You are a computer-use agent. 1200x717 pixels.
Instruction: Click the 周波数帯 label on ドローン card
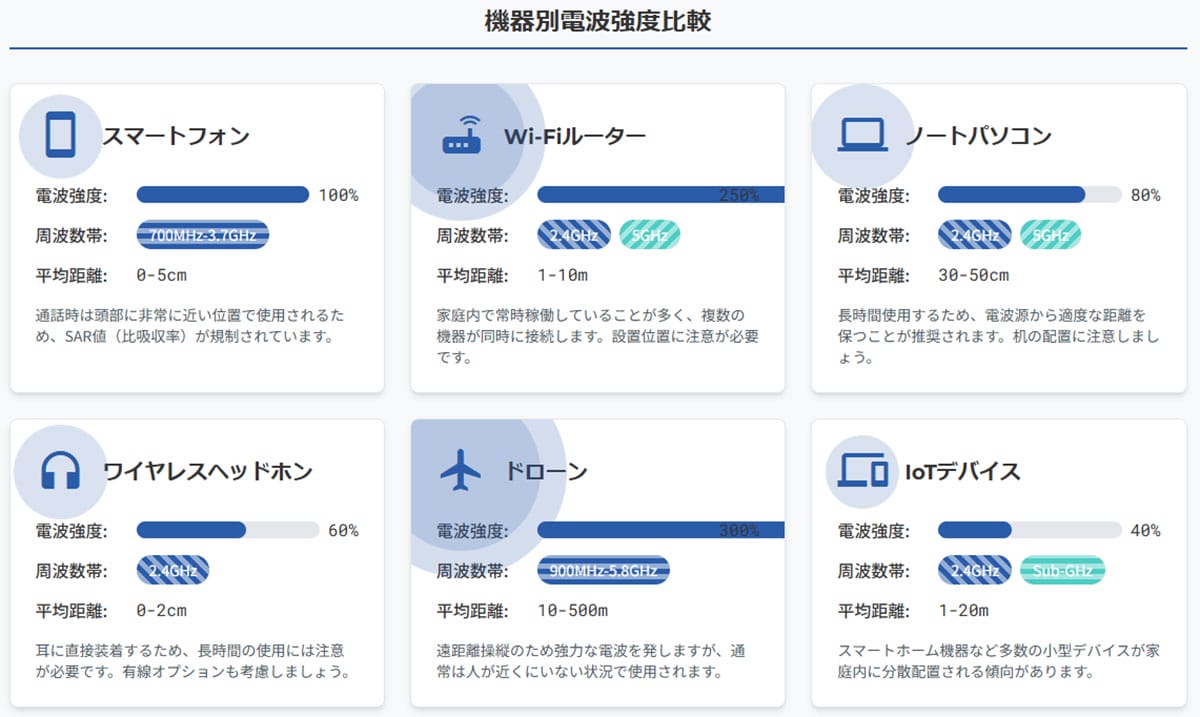point(473,571)
